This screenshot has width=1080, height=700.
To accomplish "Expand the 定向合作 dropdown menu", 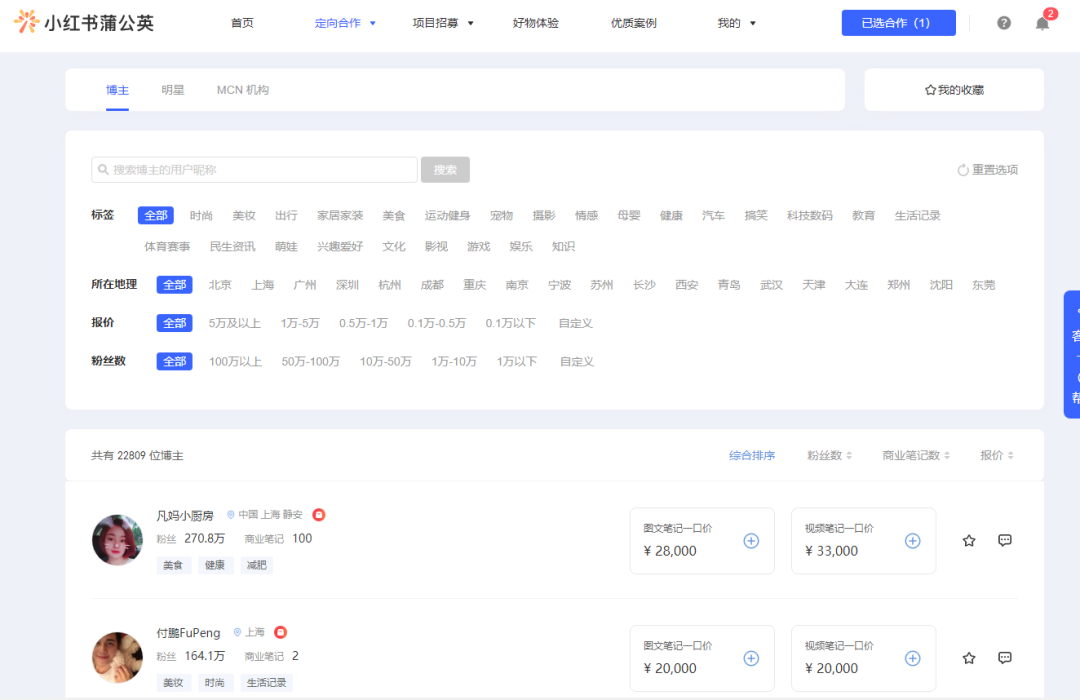I will [345, 23].
